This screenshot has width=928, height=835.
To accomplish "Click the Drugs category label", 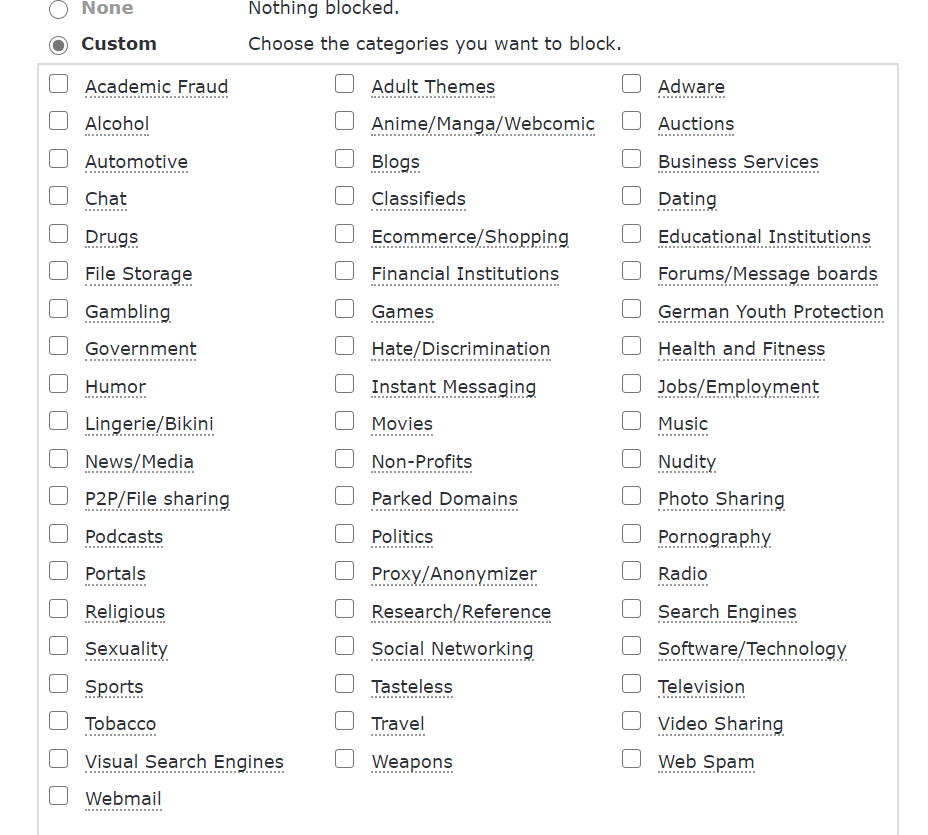I will [x=111, y=237].
